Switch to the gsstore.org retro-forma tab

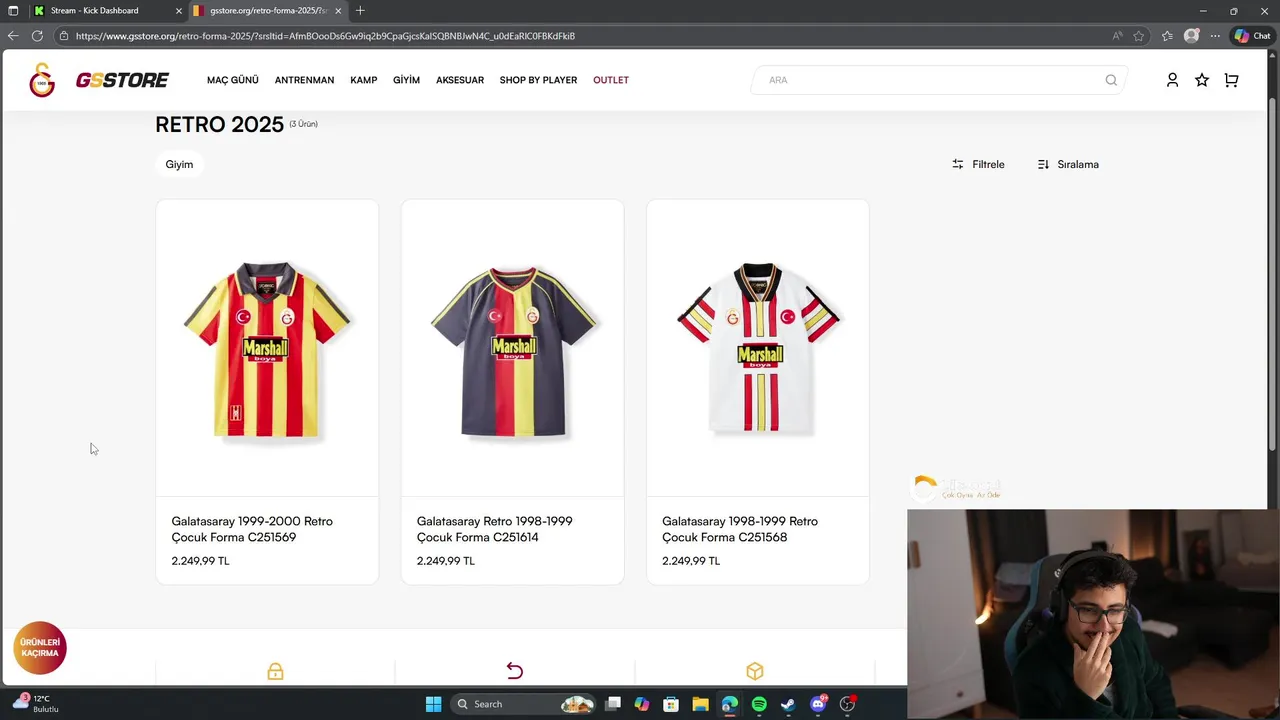267,11
